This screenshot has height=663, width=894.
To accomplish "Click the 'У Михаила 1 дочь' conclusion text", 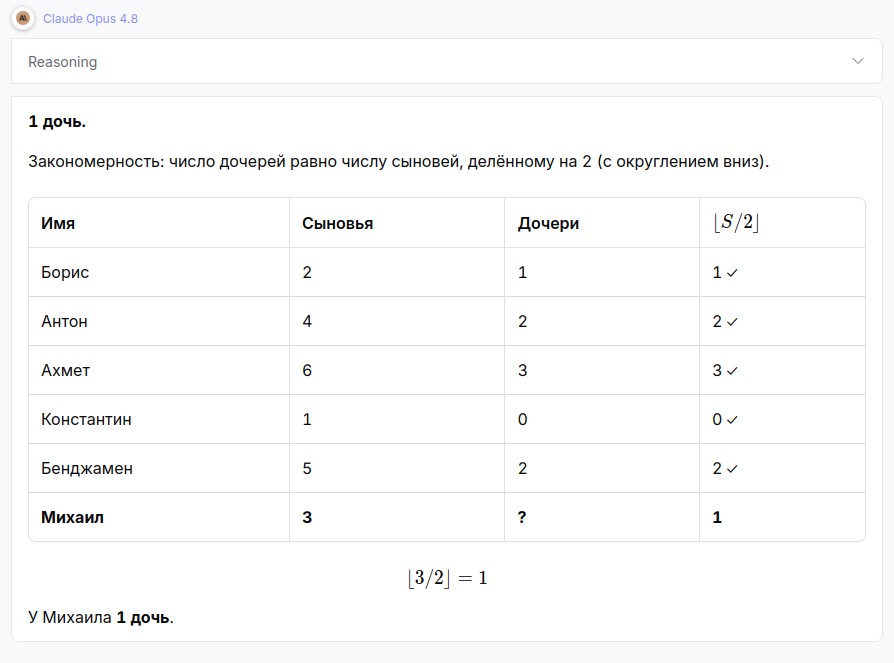I will click(x=101, y=617).
